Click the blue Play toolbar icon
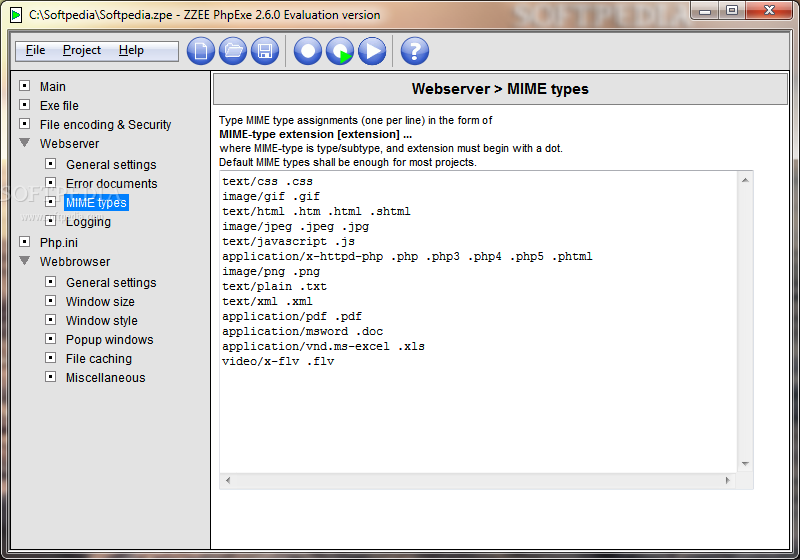 [372, 51]
